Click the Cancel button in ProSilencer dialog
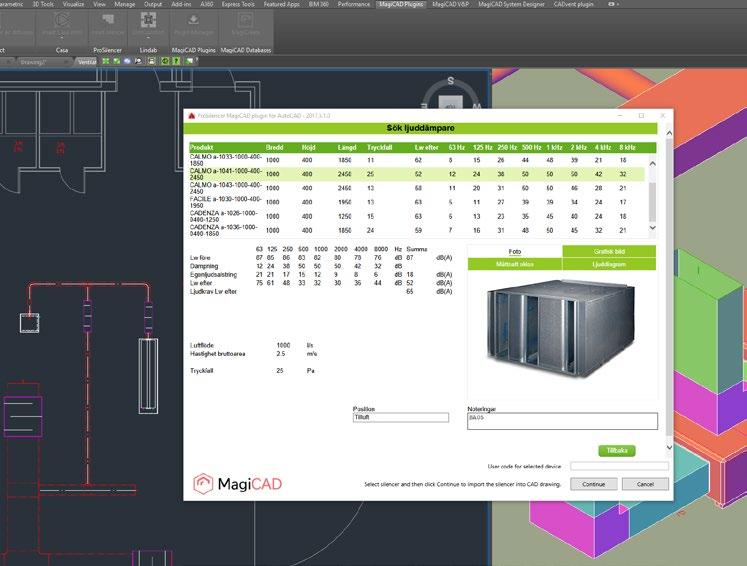747x566 pixels. [645, 484]
